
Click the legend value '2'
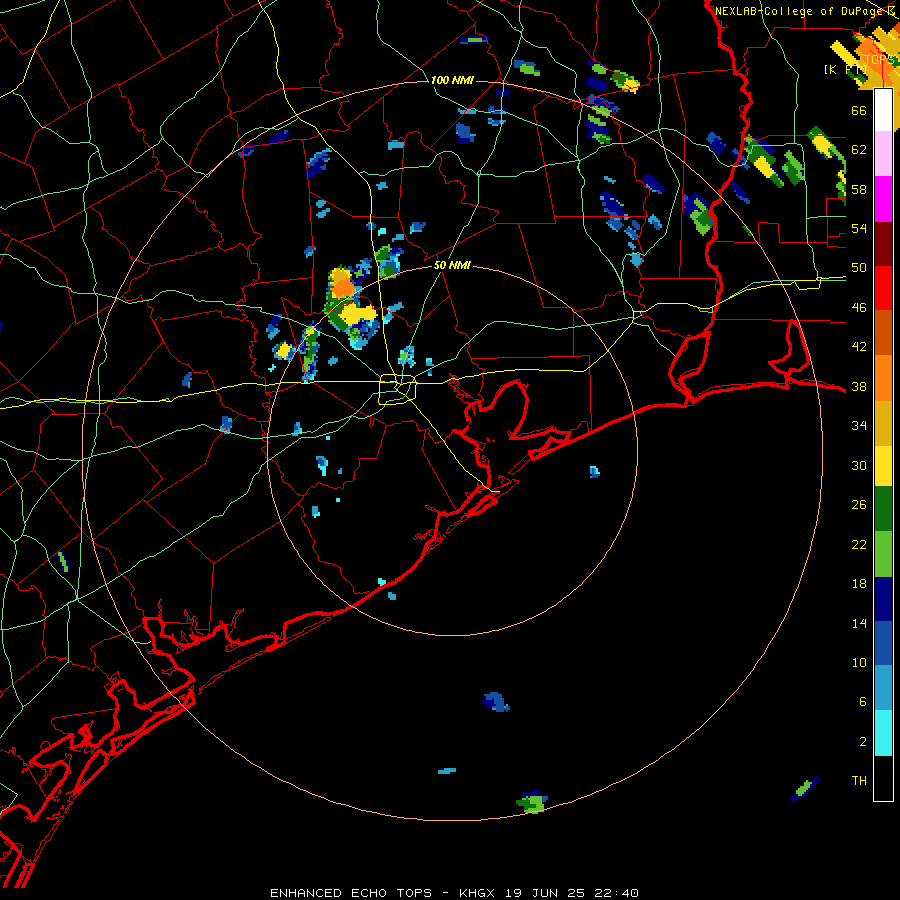pyautogui.click(x=863, y=742)
